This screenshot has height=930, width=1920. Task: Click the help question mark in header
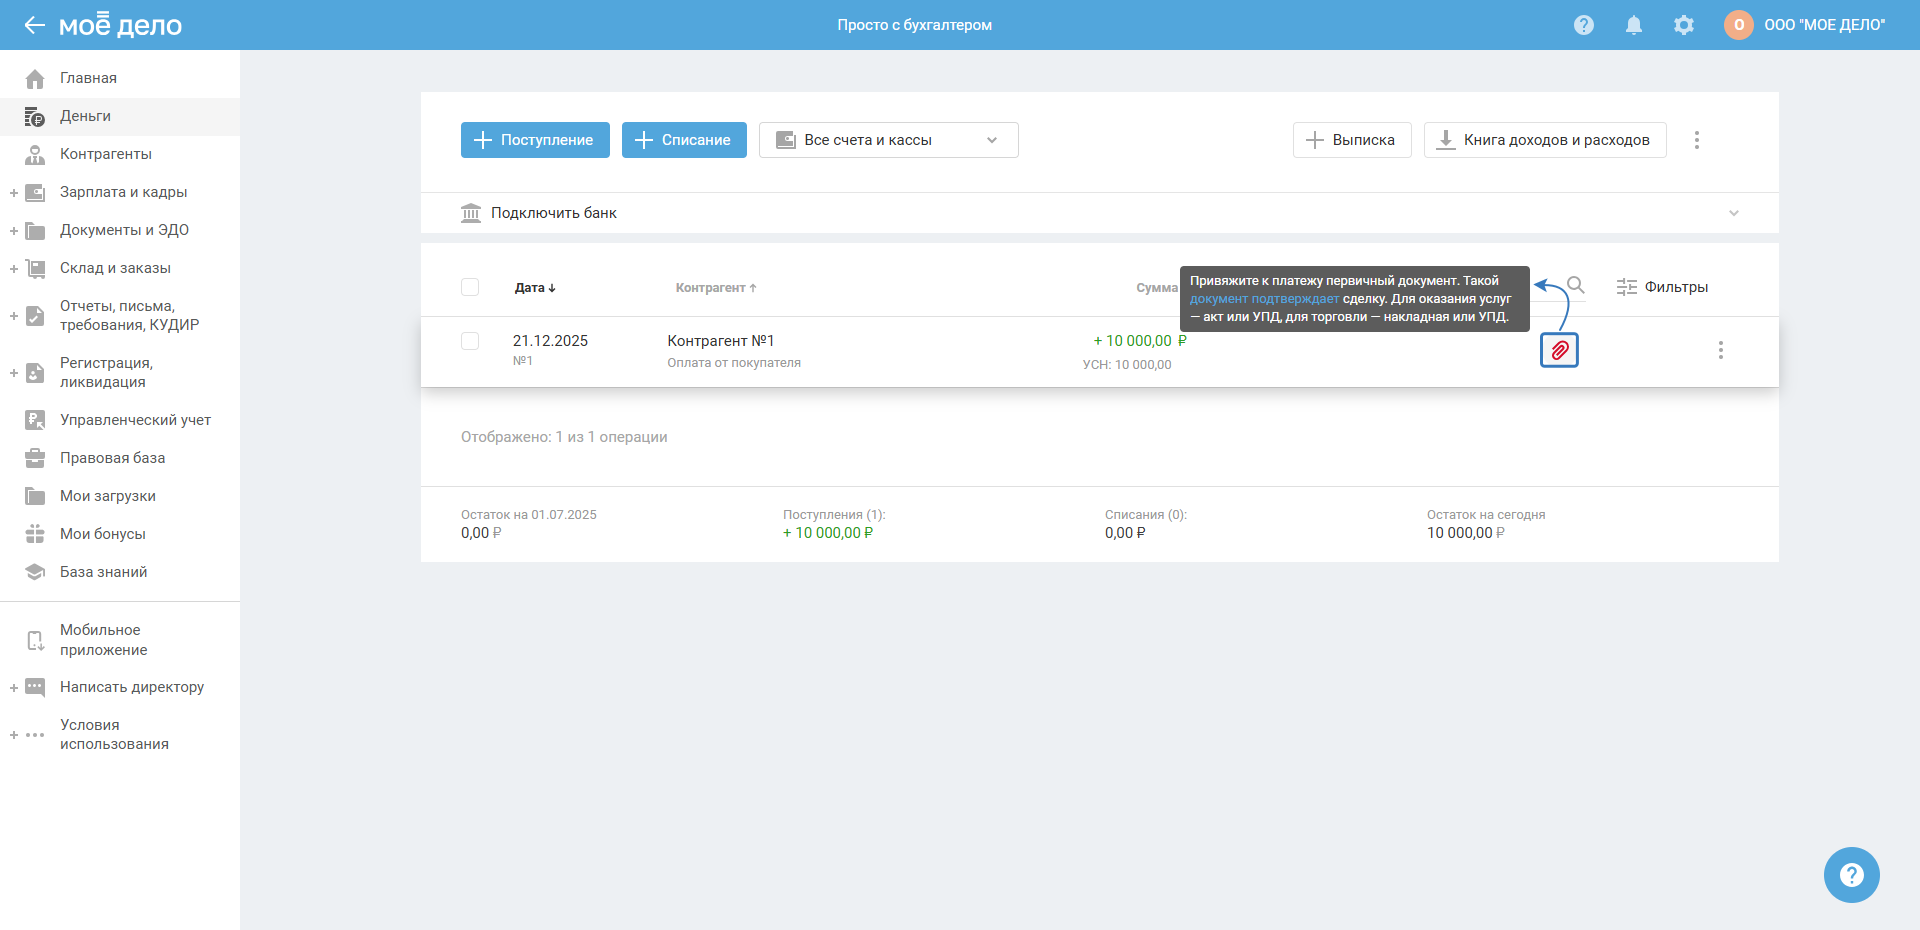(x=1584, y=25)
